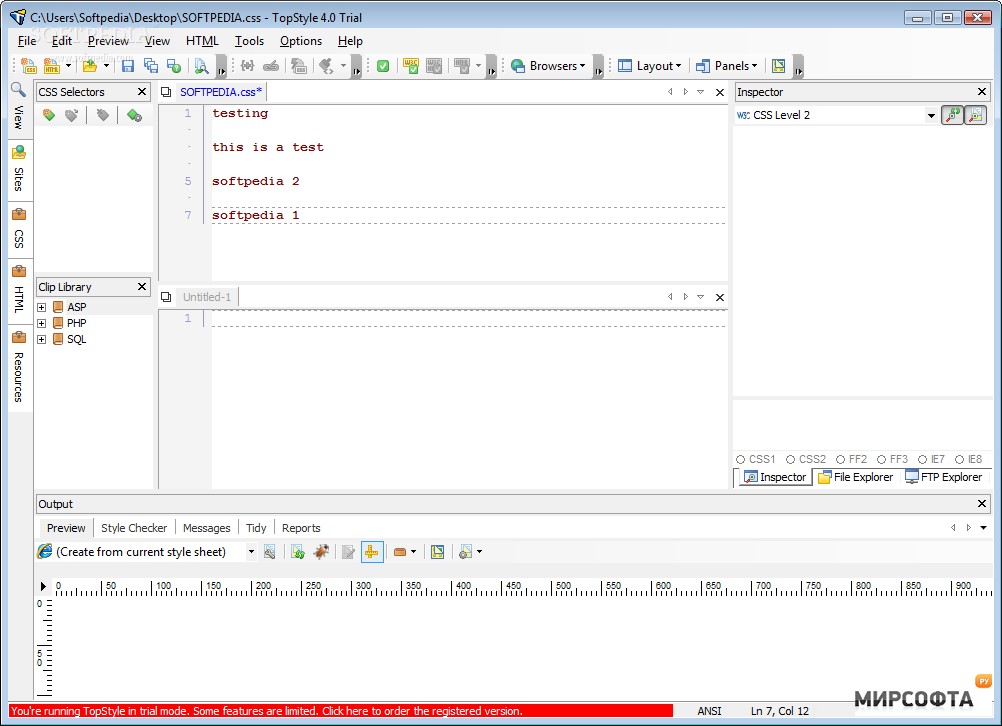
Task: Select the CSS2 radio button
Action: point(790,460)
